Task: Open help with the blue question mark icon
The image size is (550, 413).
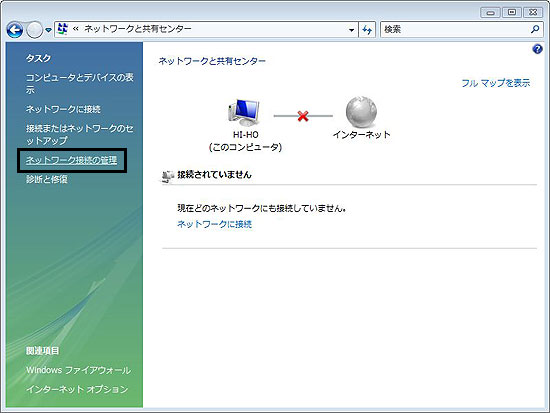Action: [x=537, y=49]
